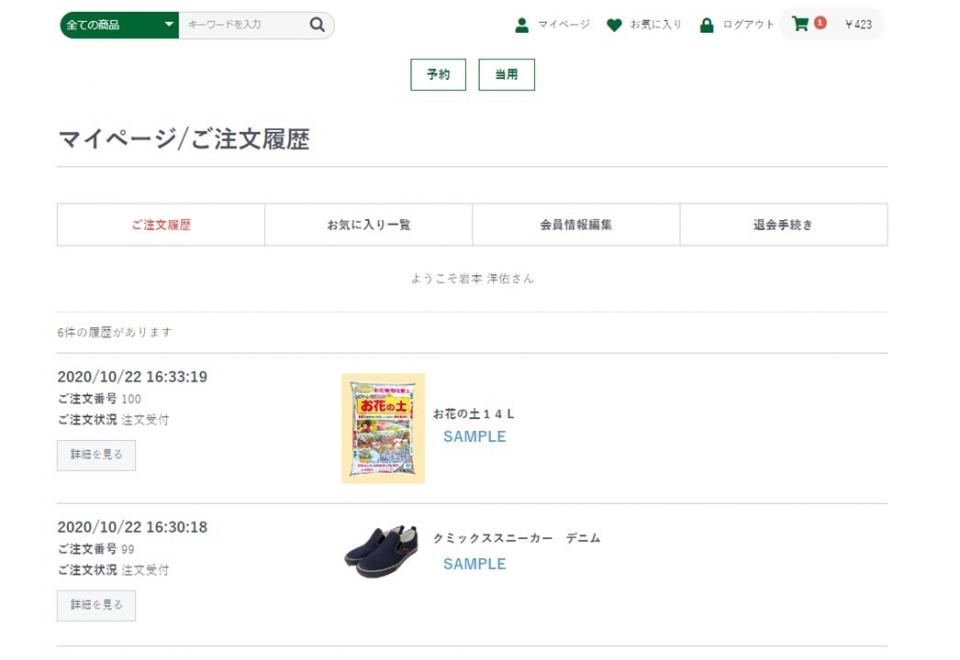View details for order number 100
960x660 pixels.
point(96,455)
